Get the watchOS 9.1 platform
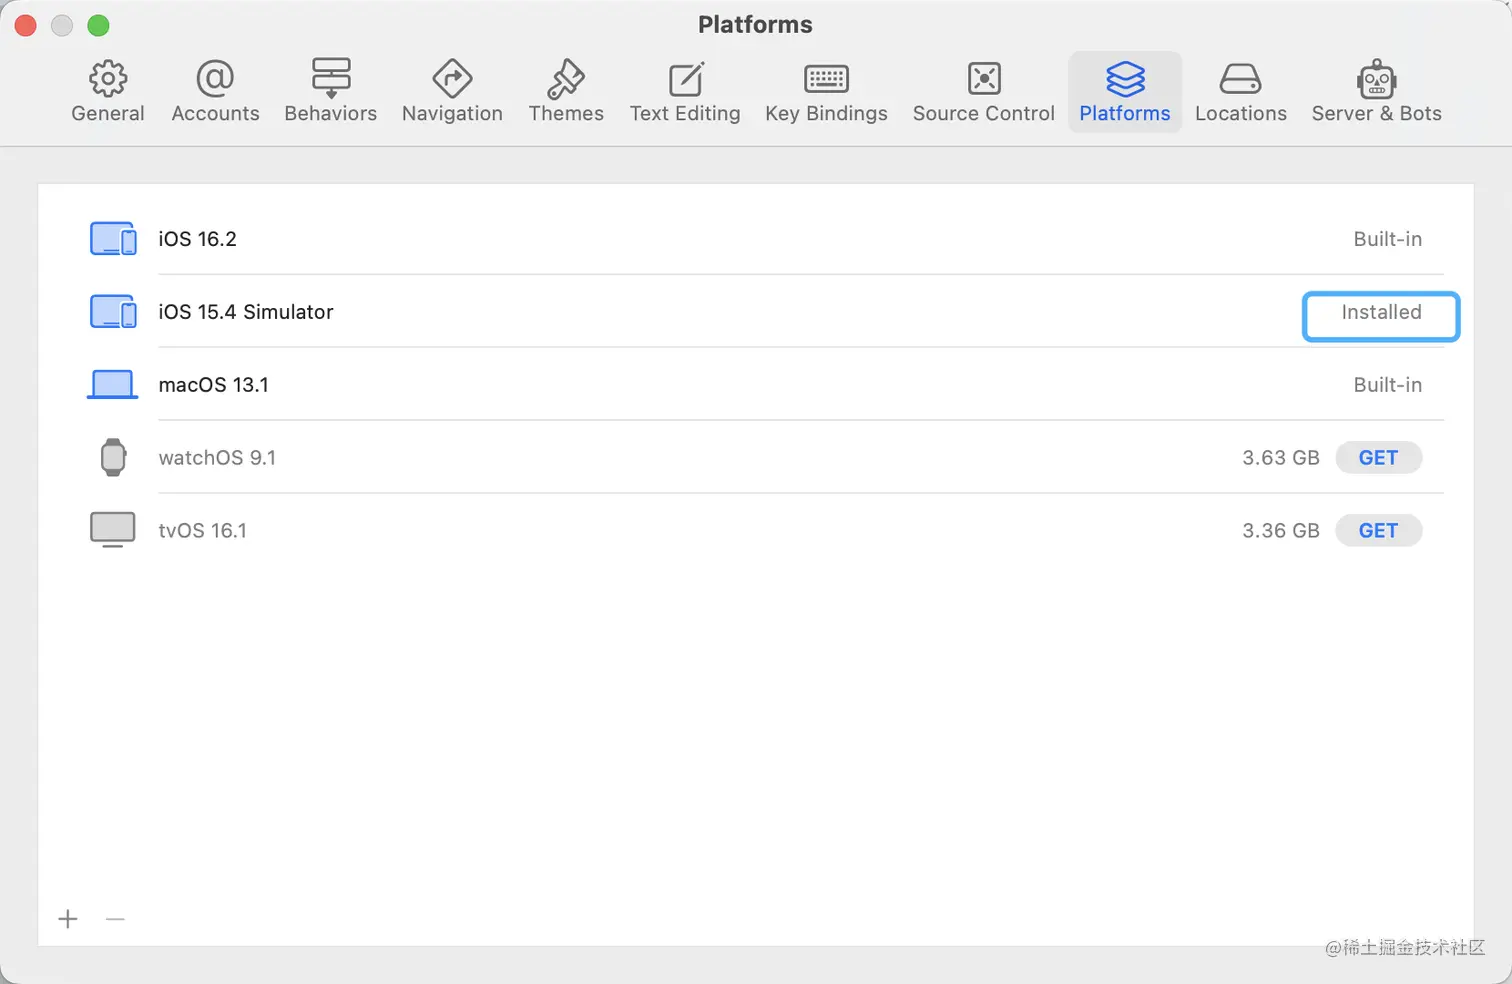 tap(1378, 458)
